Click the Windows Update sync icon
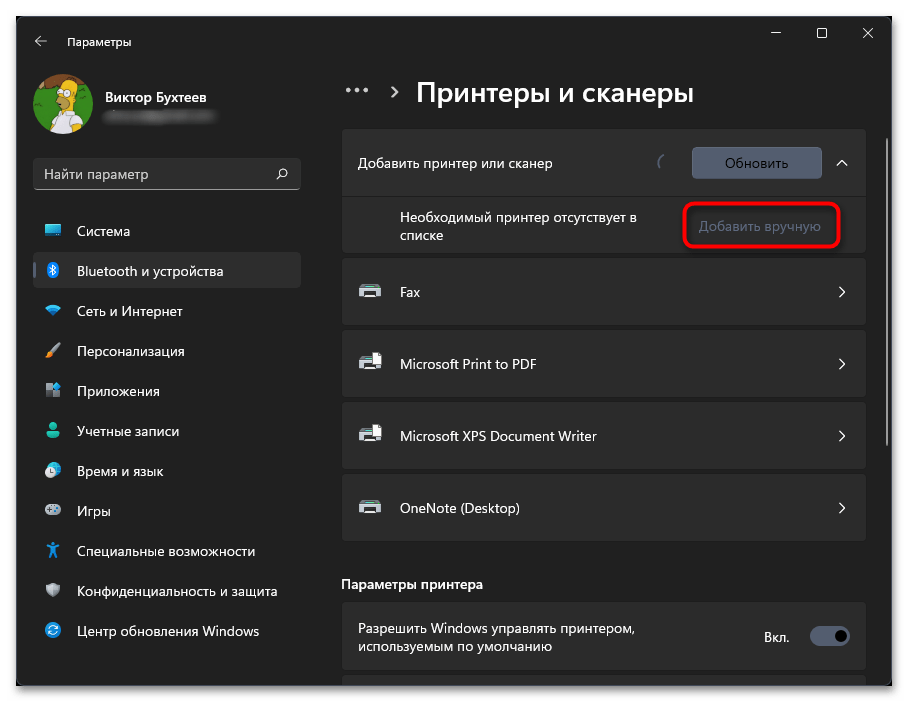Screen dimensions: 908x702 tap(53, 630)
